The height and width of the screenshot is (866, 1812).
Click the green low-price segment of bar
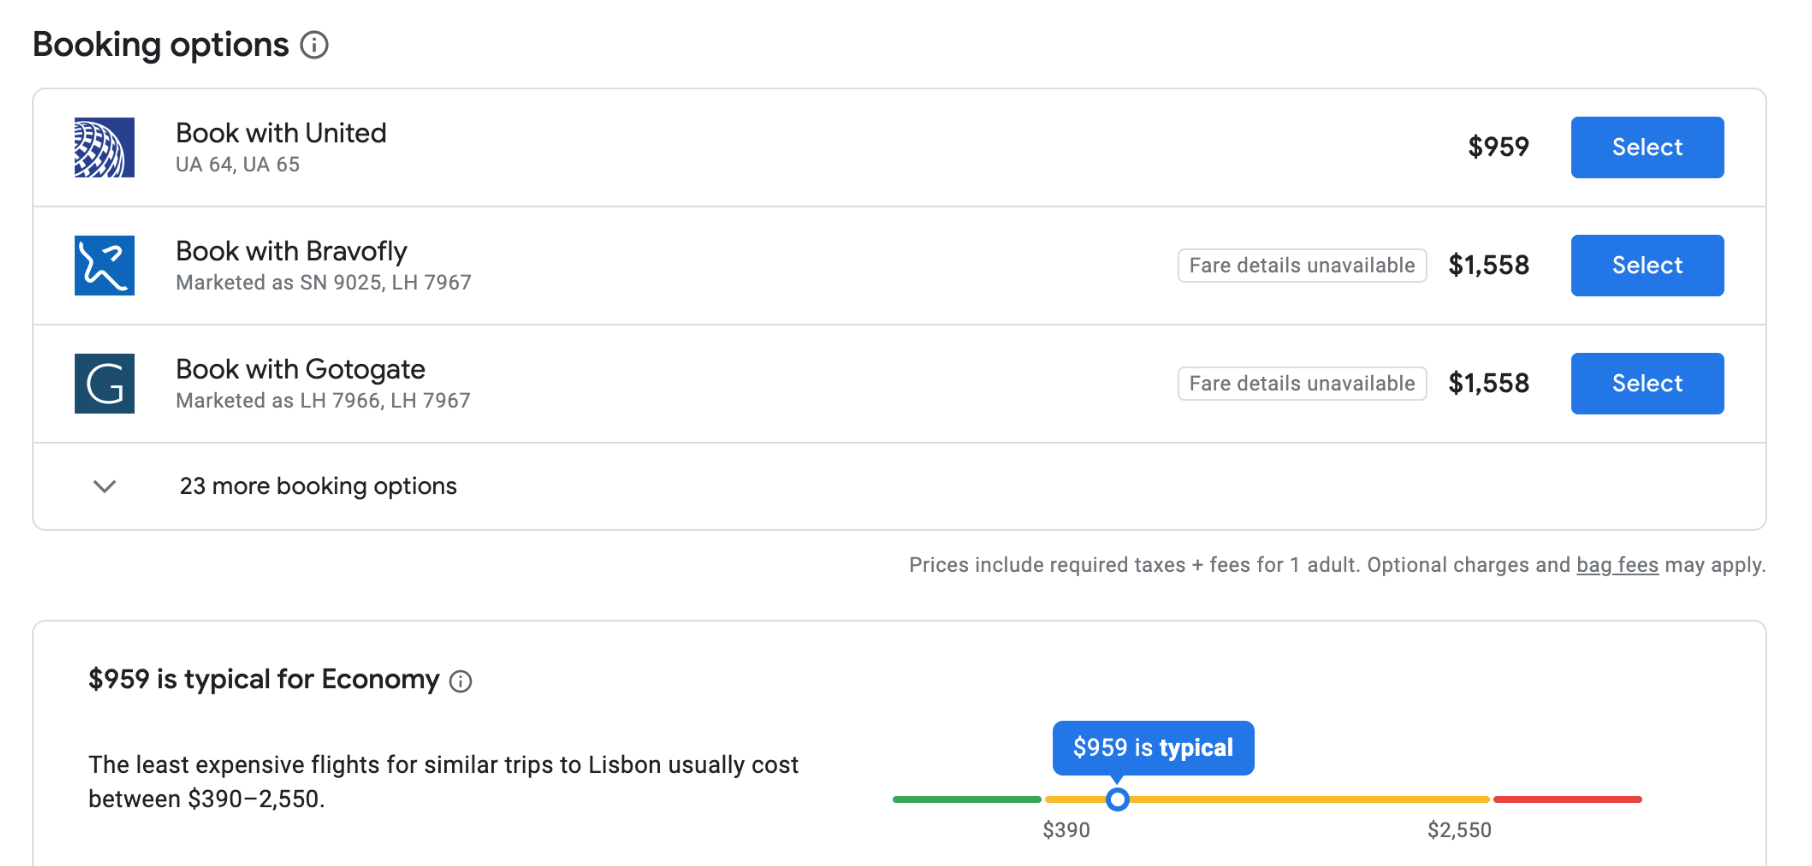tap(966, 799)
